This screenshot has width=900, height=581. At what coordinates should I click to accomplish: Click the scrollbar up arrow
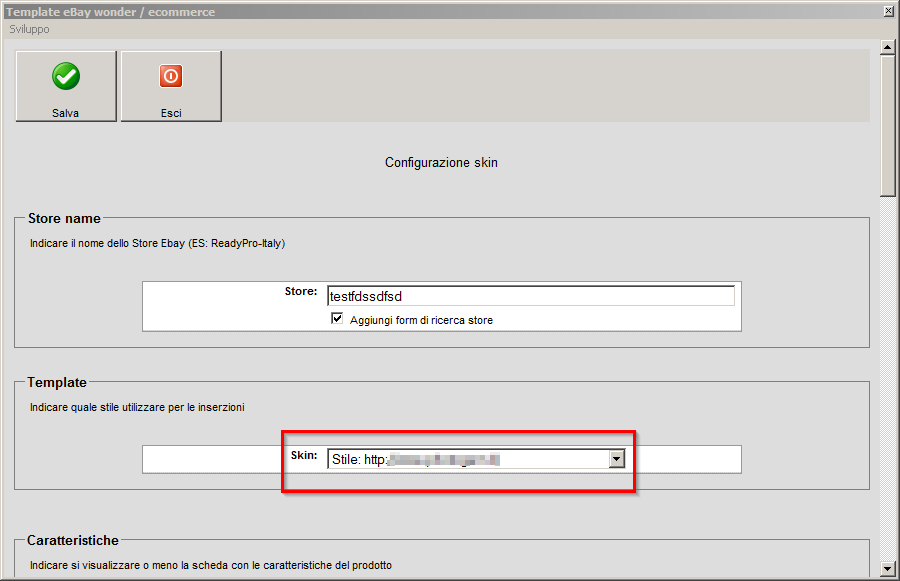tap(888, 48)
